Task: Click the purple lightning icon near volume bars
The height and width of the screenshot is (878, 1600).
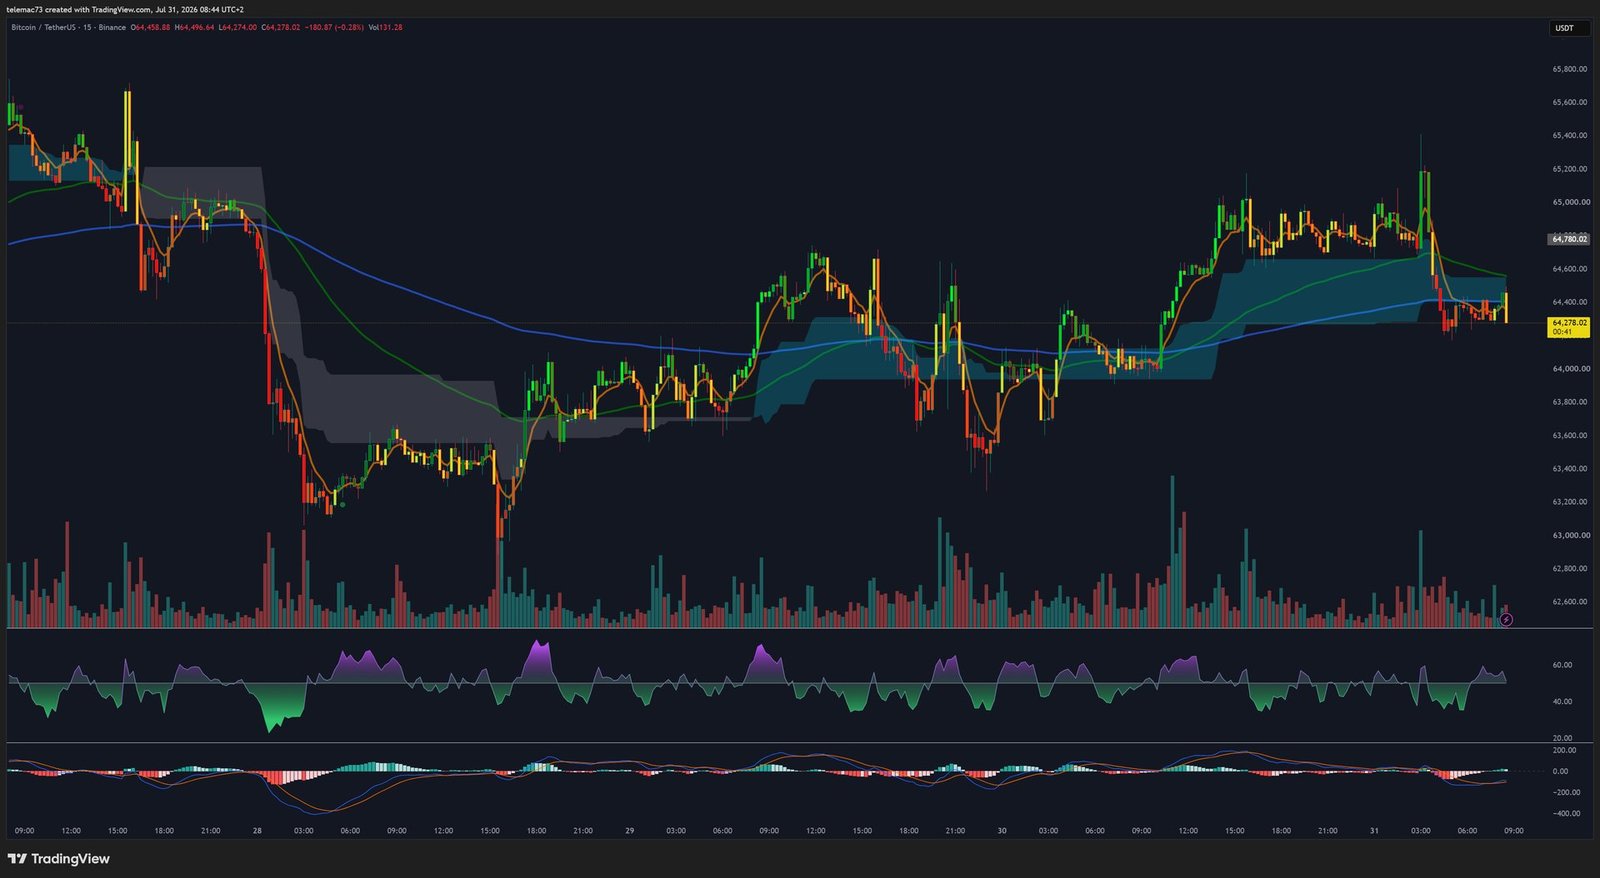Action: coord(1506,620)
